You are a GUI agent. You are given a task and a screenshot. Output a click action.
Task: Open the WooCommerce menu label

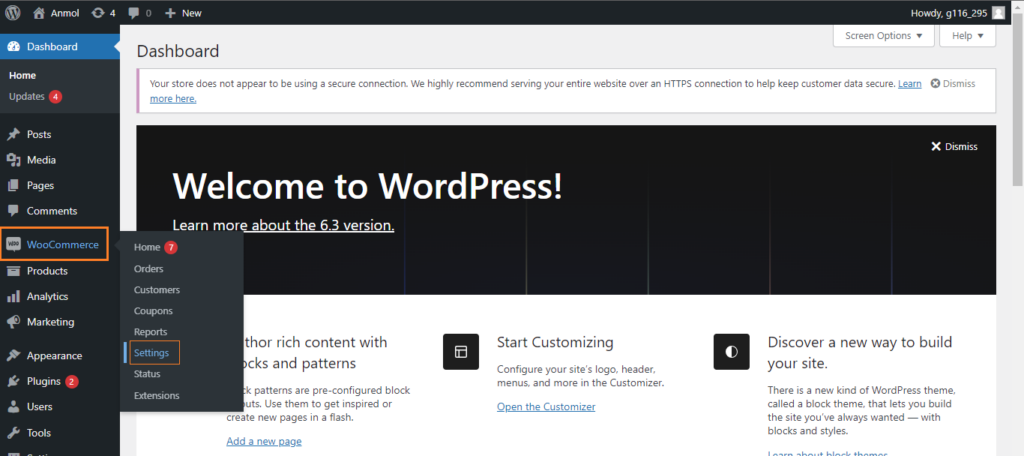[63, 245]
